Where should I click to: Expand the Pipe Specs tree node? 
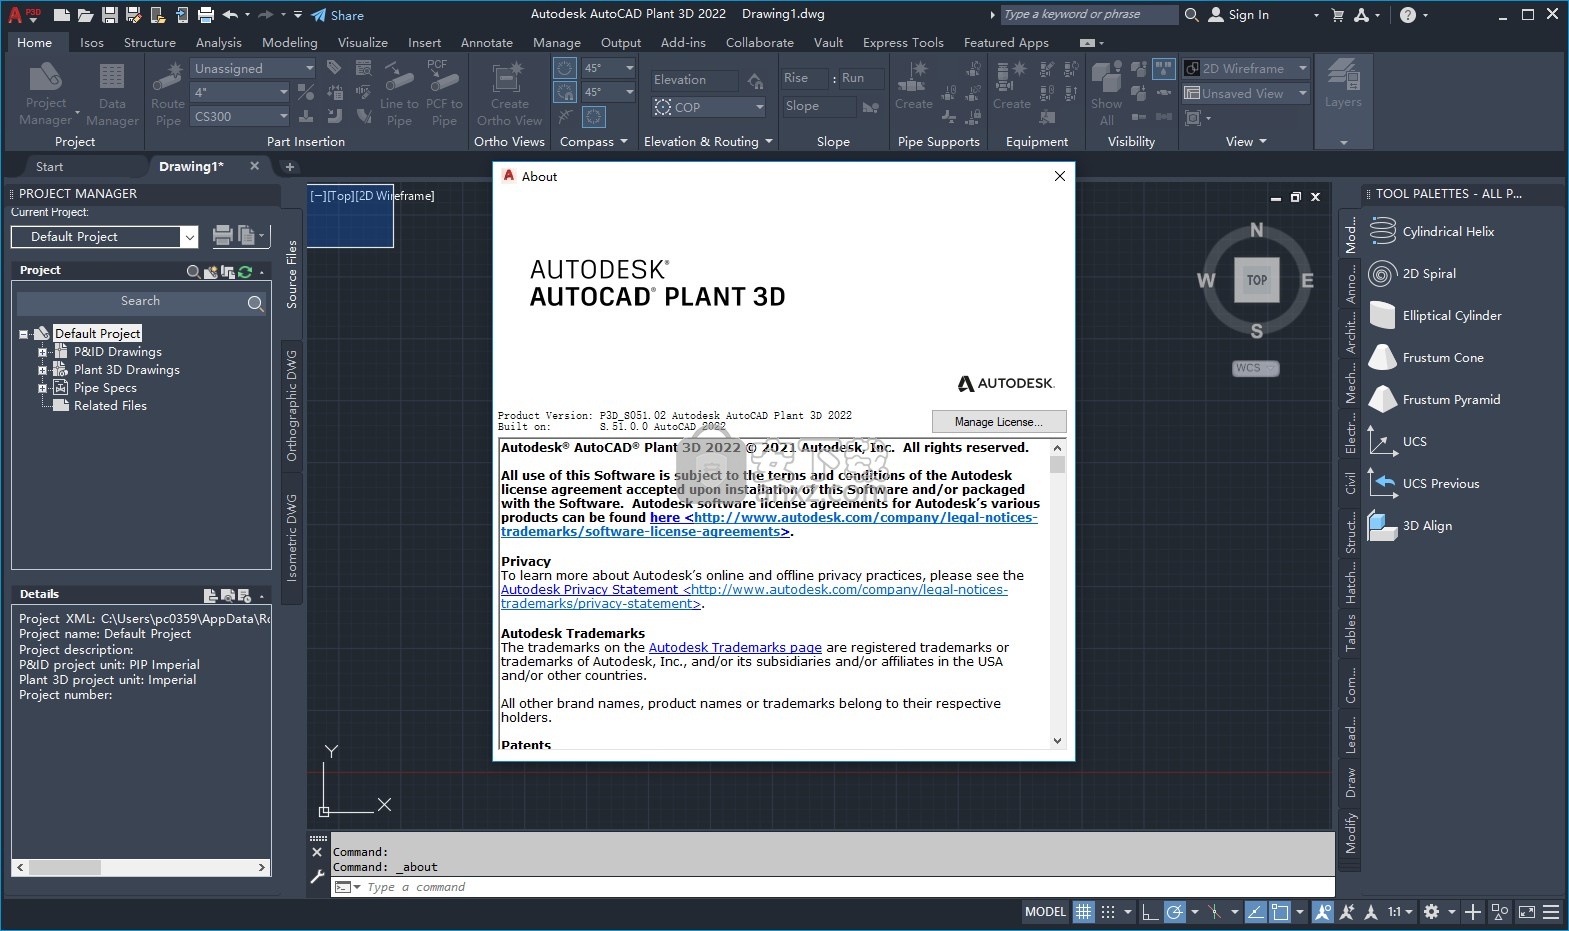43,388
